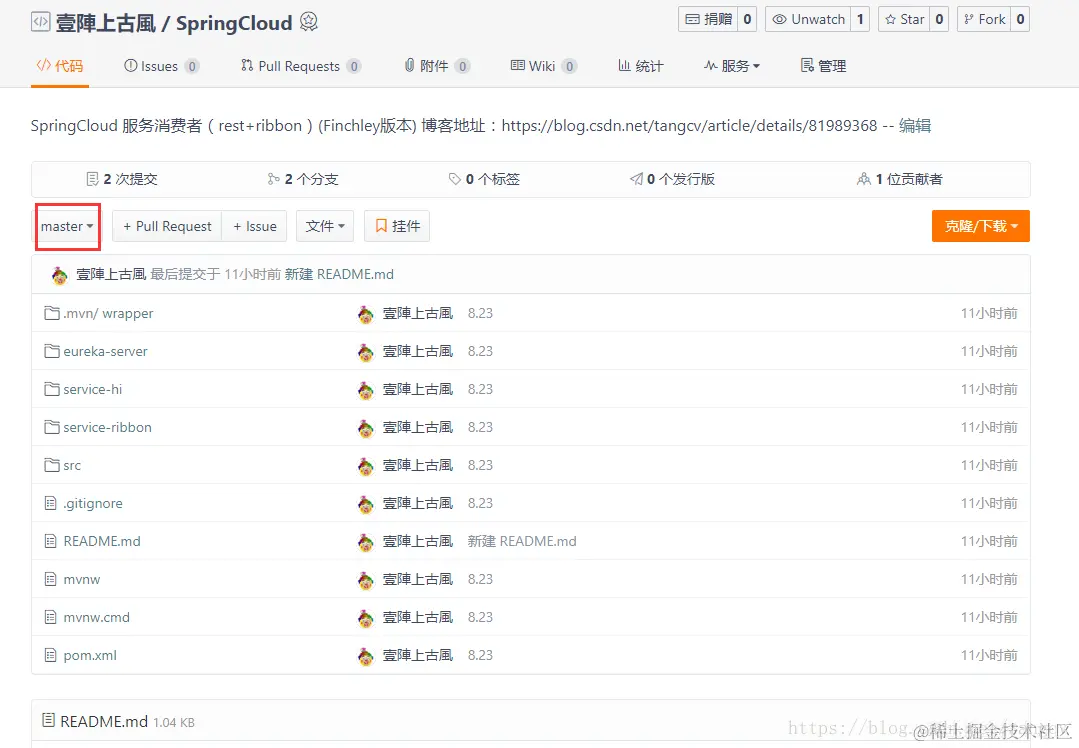
Task: Click the + Pull Request button
Action: (x=167, y=226)
